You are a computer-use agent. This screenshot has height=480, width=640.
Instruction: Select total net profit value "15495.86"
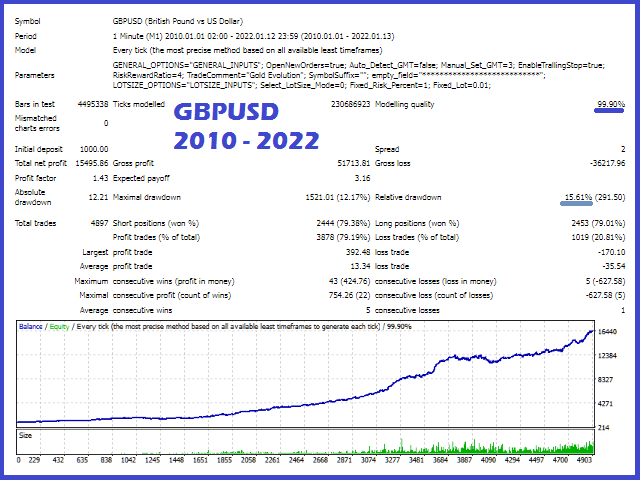92,163
